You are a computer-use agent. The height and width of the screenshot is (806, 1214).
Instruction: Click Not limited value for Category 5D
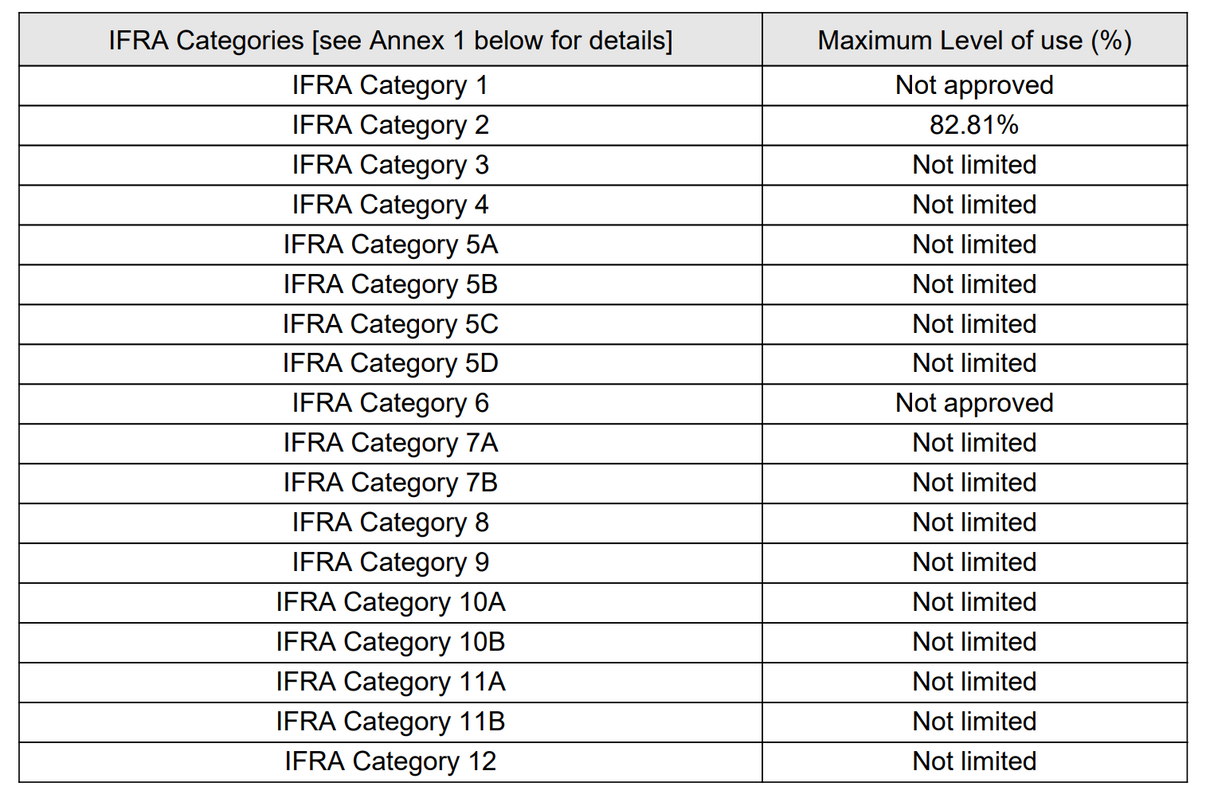click(974, 364)
